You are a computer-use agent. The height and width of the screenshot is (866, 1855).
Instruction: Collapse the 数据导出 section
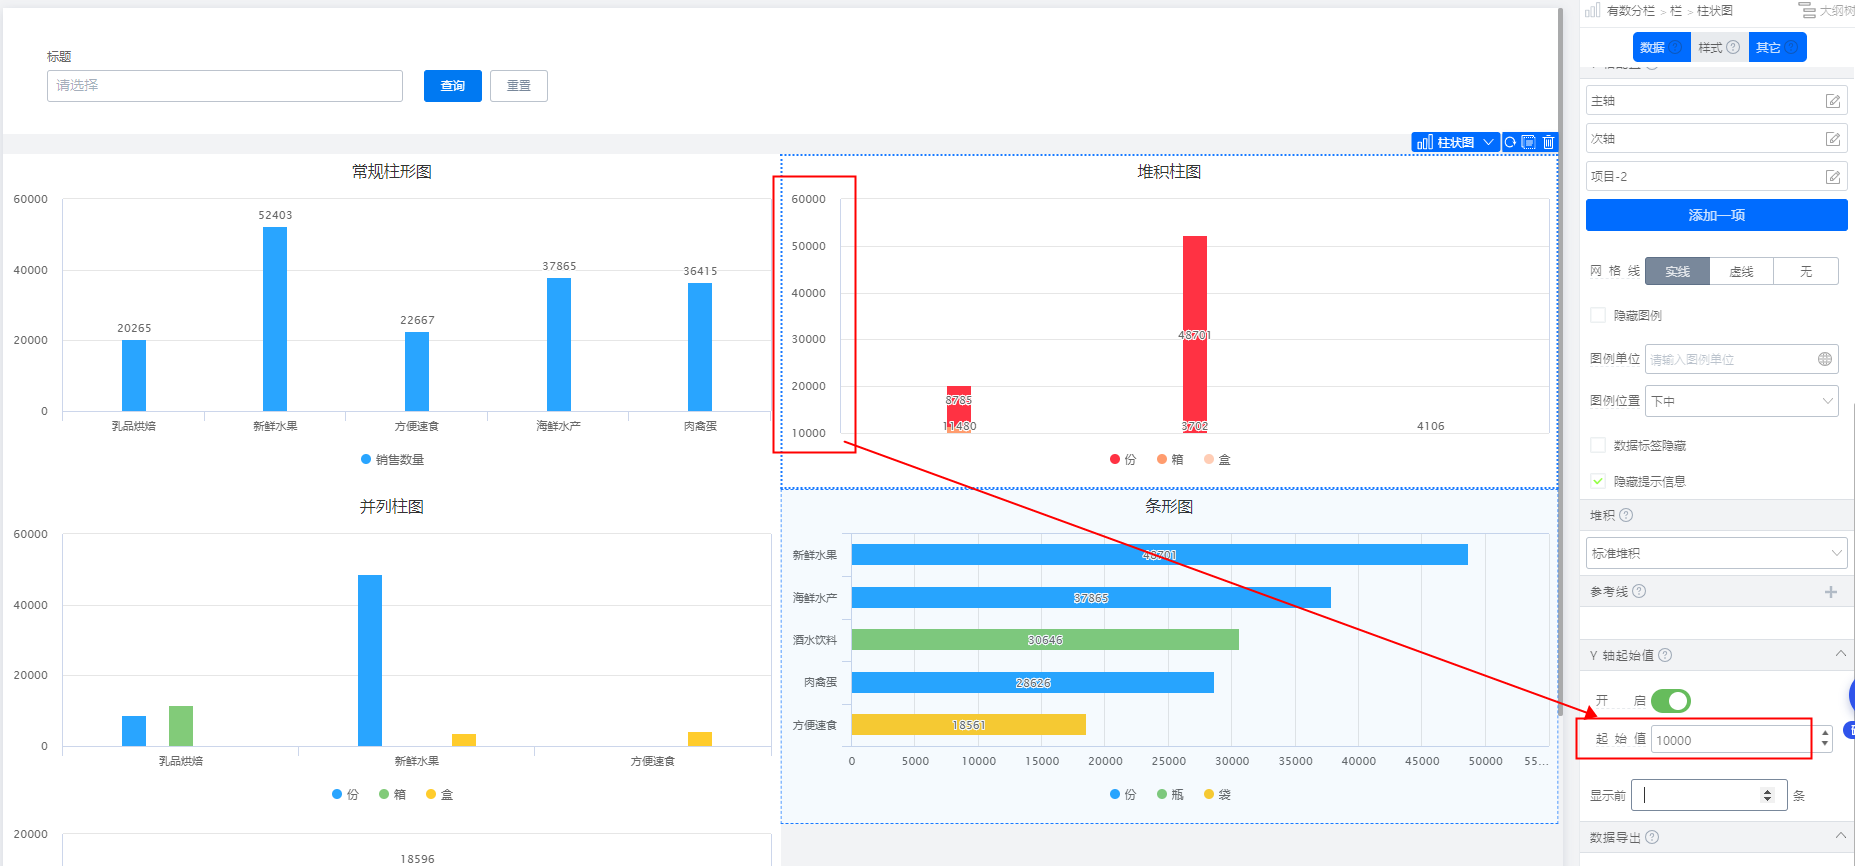pos(1841,835)
